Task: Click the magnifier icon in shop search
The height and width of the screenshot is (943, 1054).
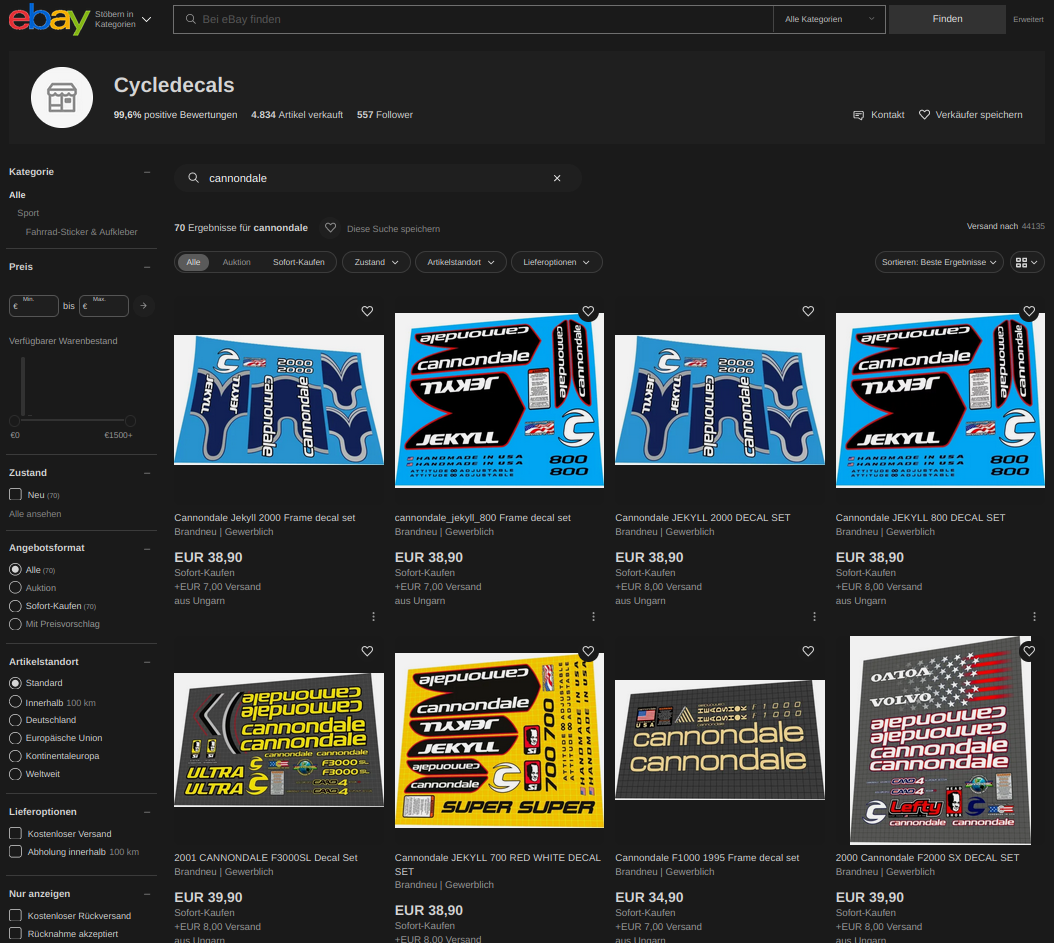Action: (x=194, y=178)
